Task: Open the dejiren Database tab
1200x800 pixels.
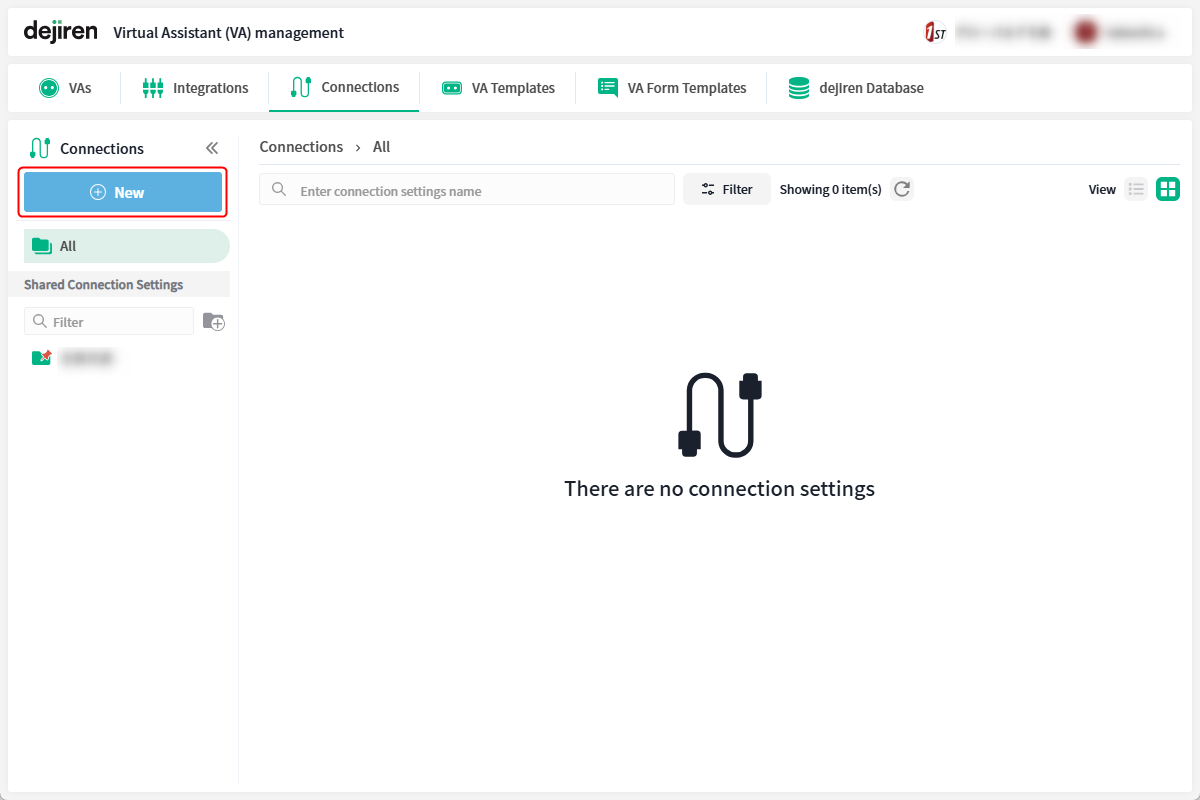Action: click(856, 88)
